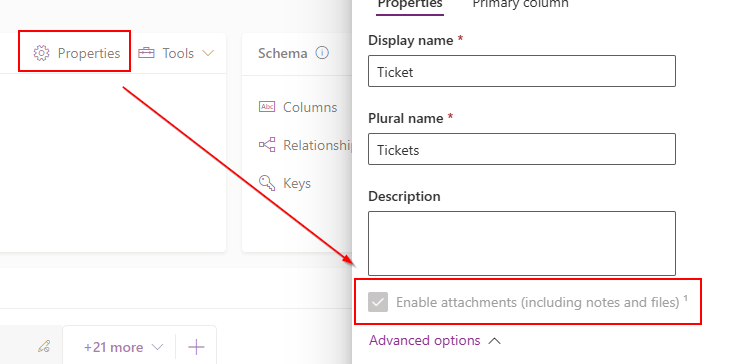Click the Display name field containing Ticket
Screen dimensions: 737x364
(522, 71)
